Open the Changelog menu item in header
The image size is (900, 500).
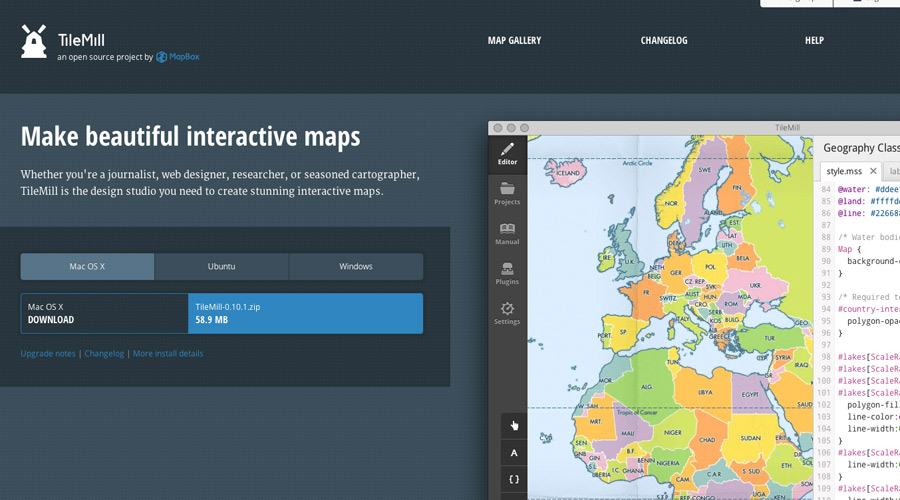point(664,40)
